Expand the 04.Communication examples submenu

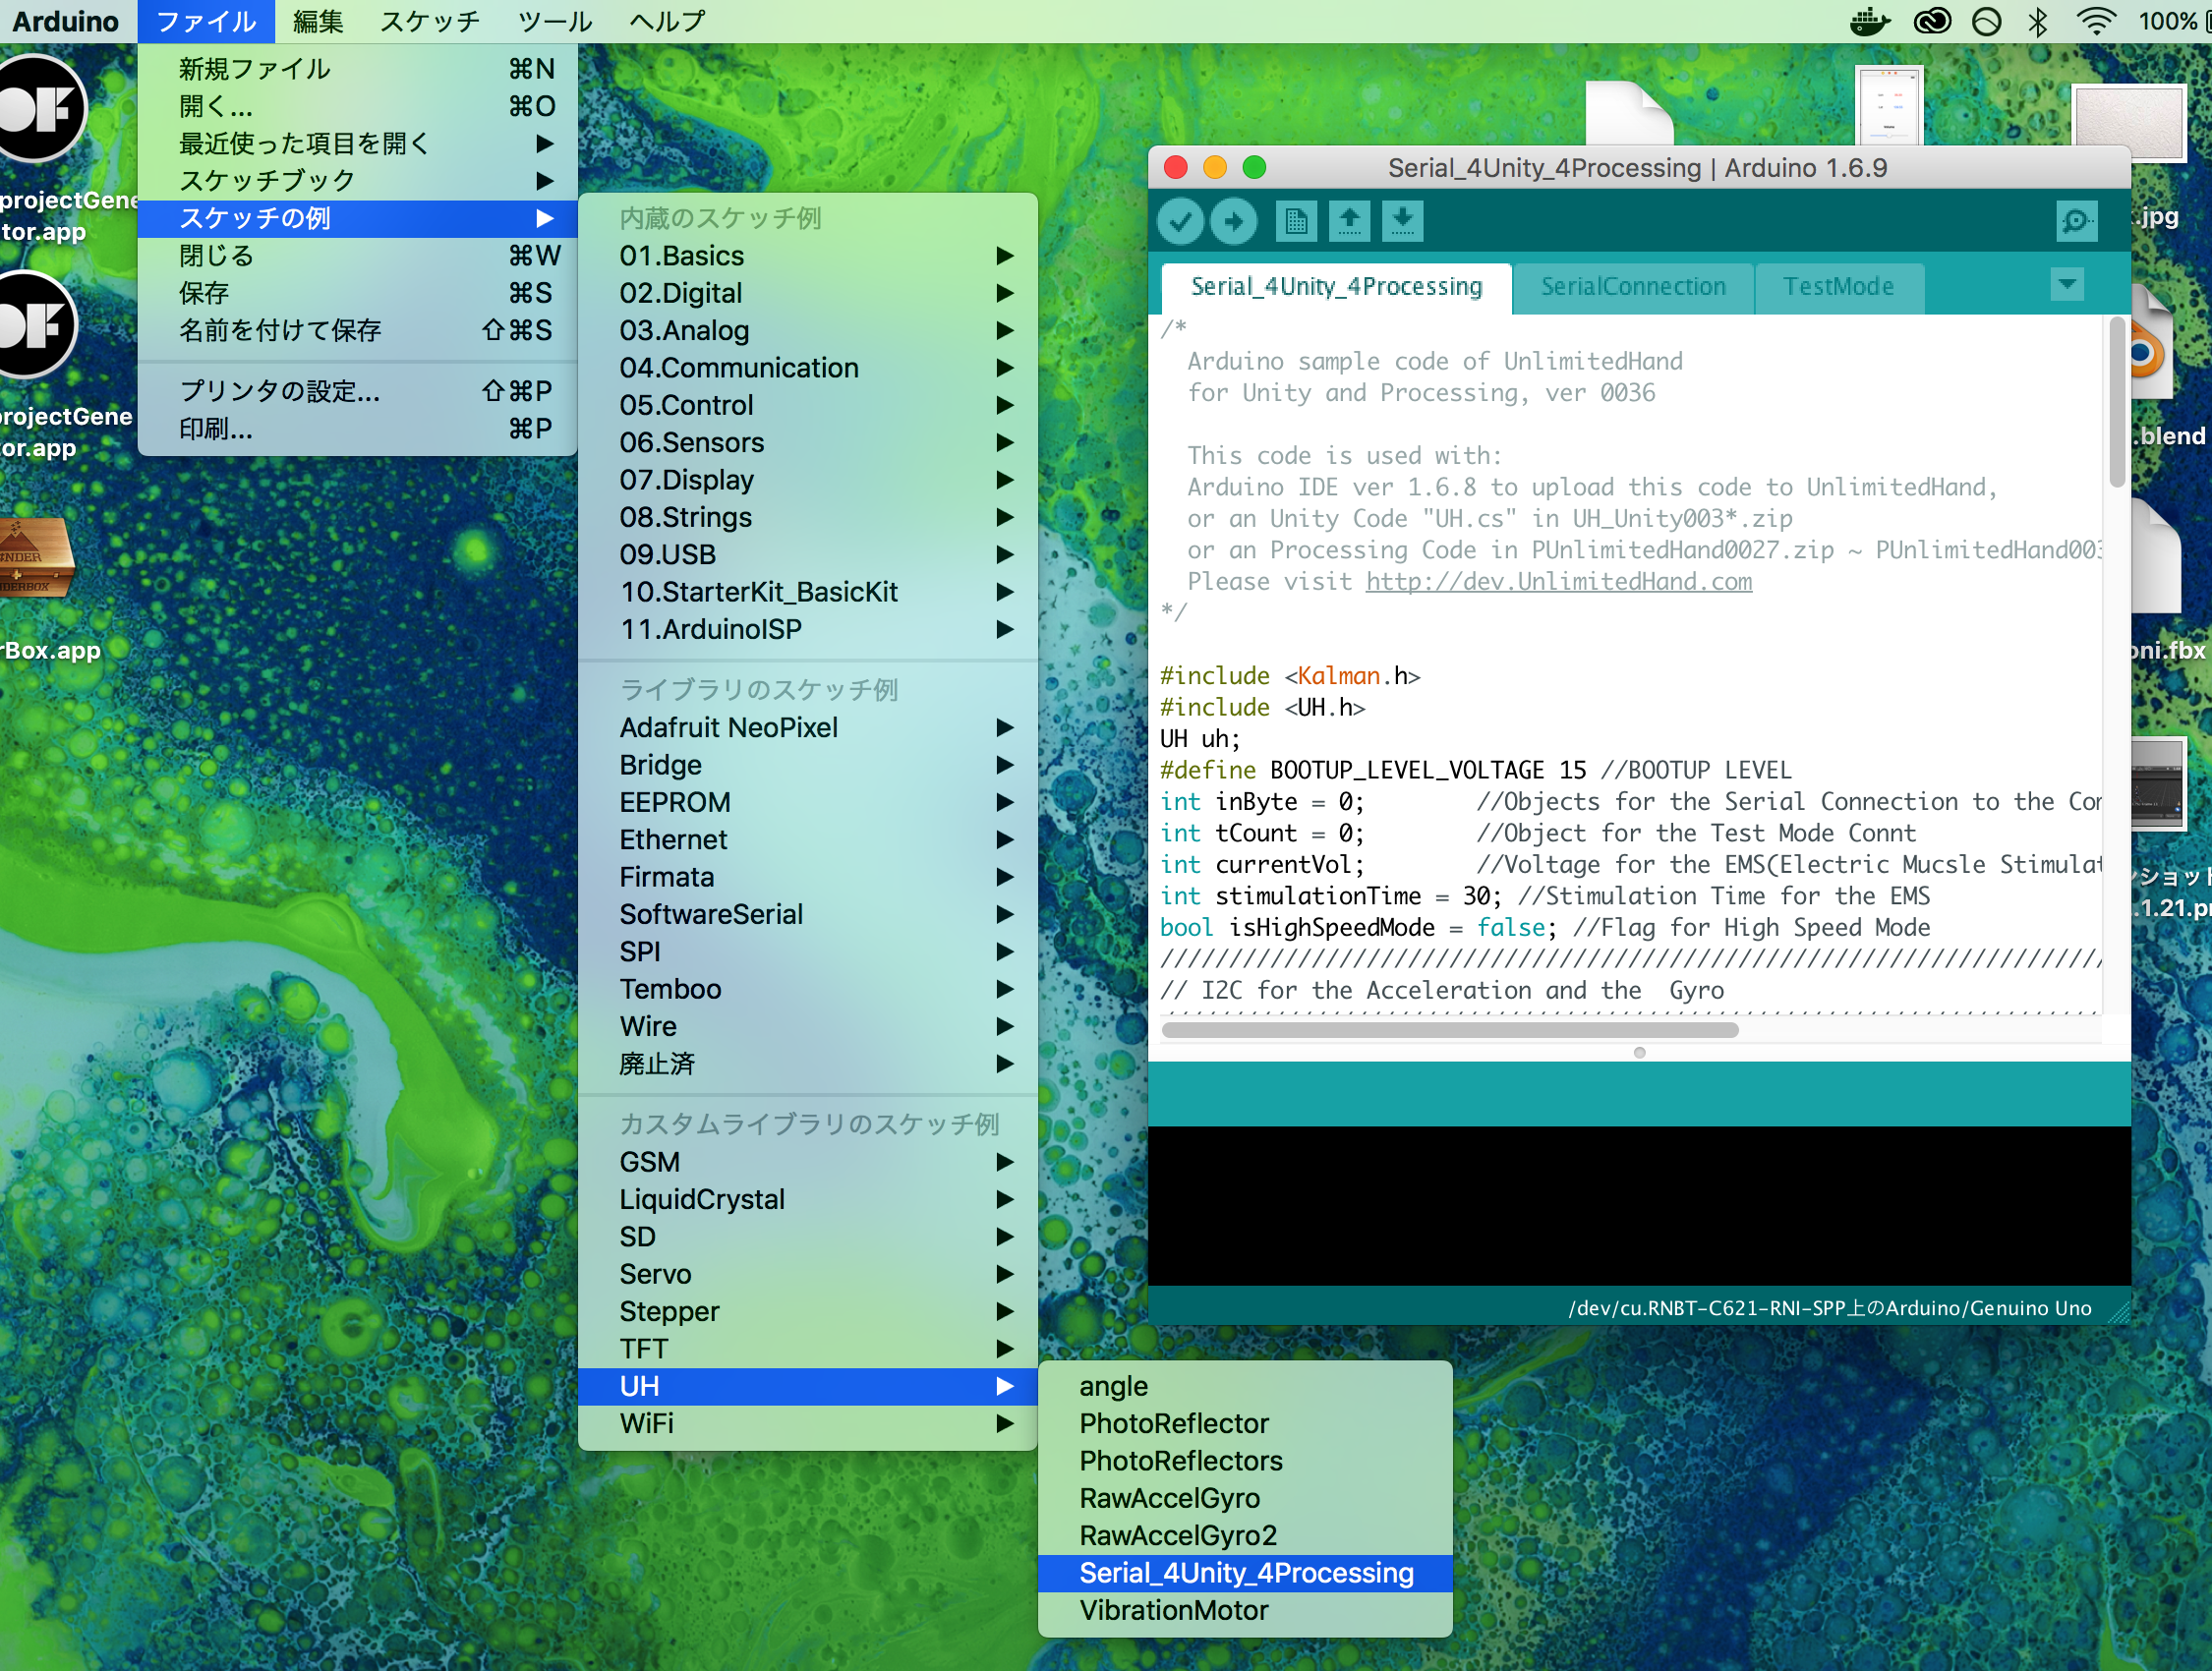[808, 368]
